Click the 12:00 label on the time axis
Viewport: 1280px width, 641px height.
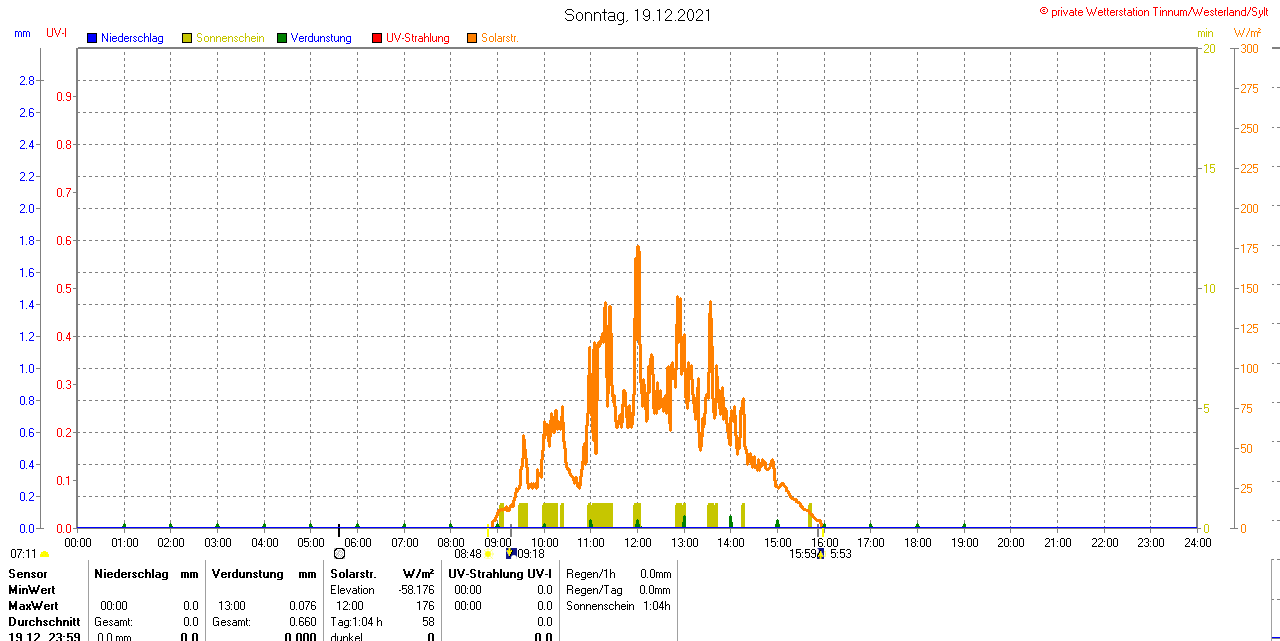pos(638,543)
